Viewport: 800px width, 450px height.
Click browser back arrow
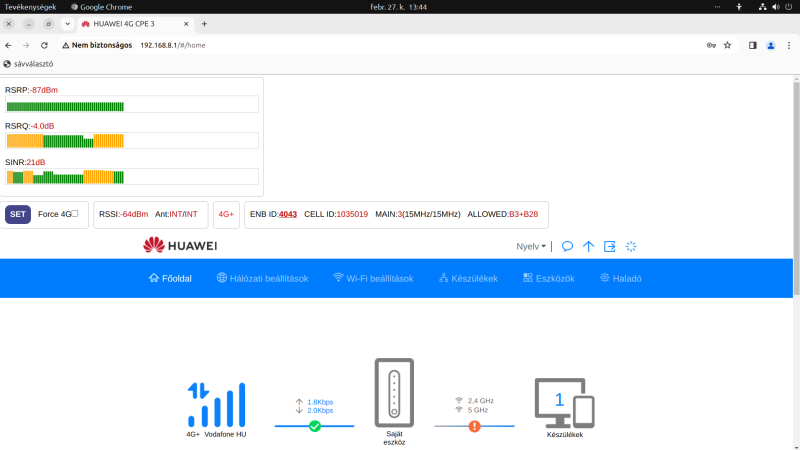[x=8, y=45]
